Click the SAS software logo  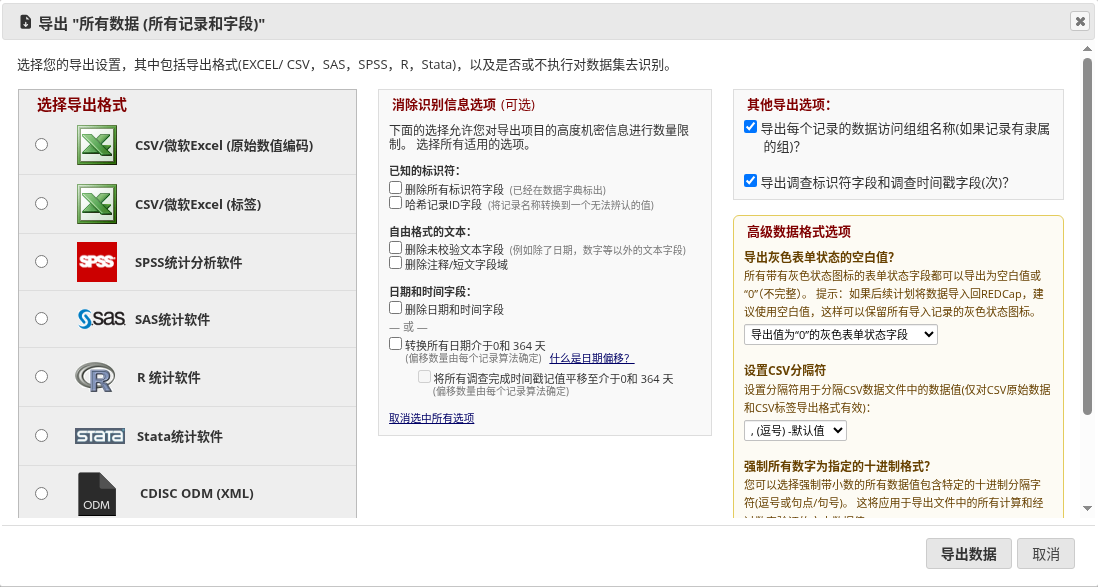coord(101,319)
